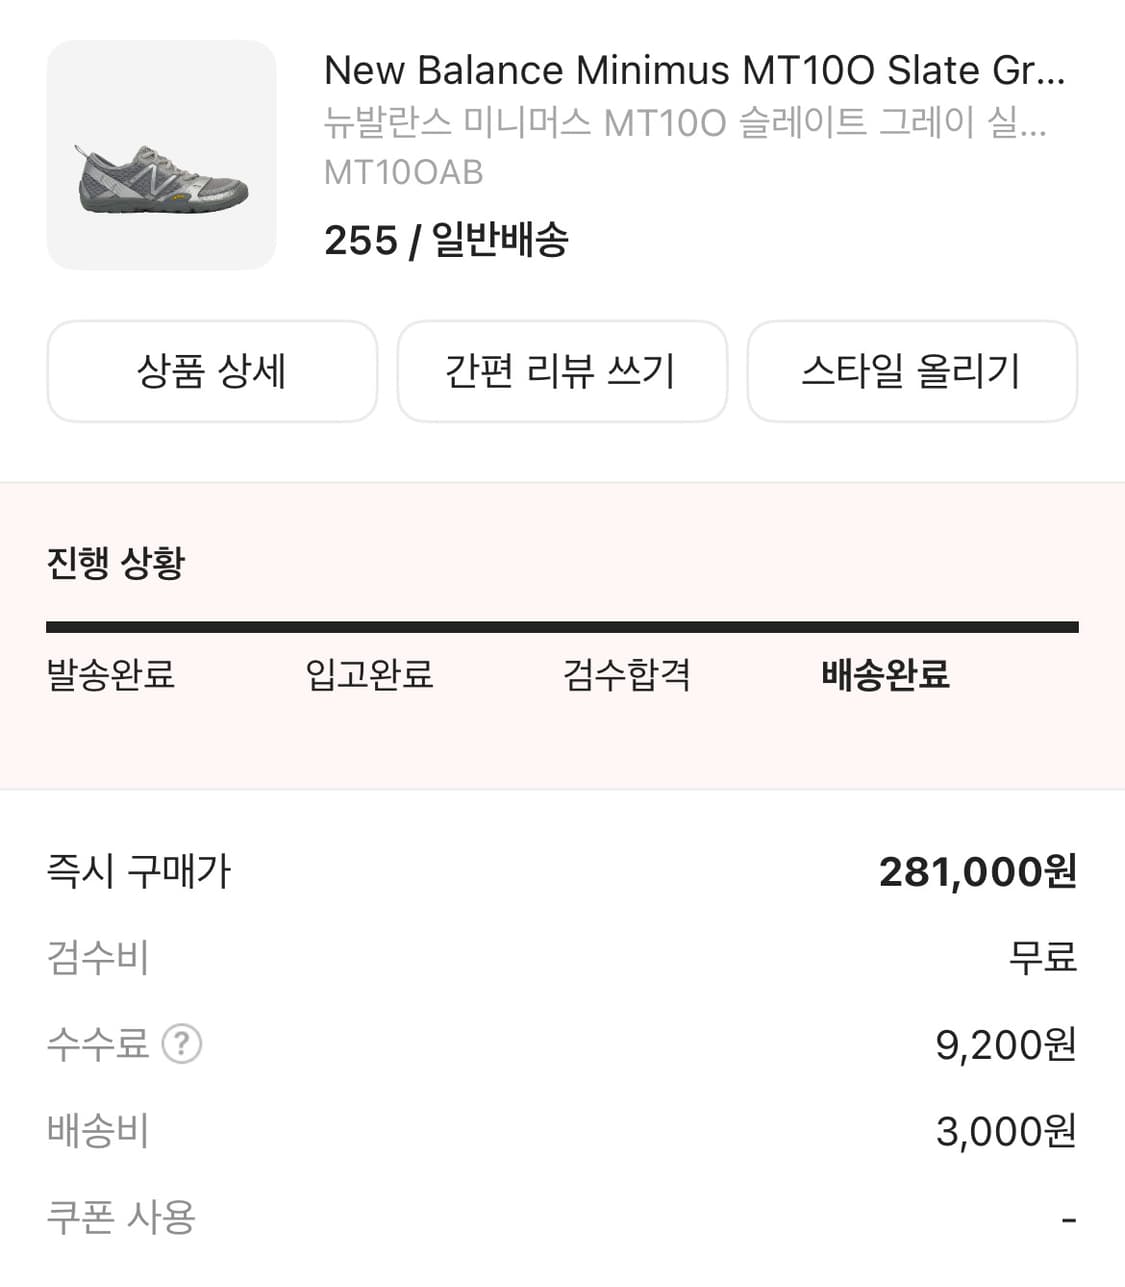Viewport: 1125px width, 1287px height.
Task: Select the 검수합격 progress step
Action: pyautogui.click(x=626, y=674)
